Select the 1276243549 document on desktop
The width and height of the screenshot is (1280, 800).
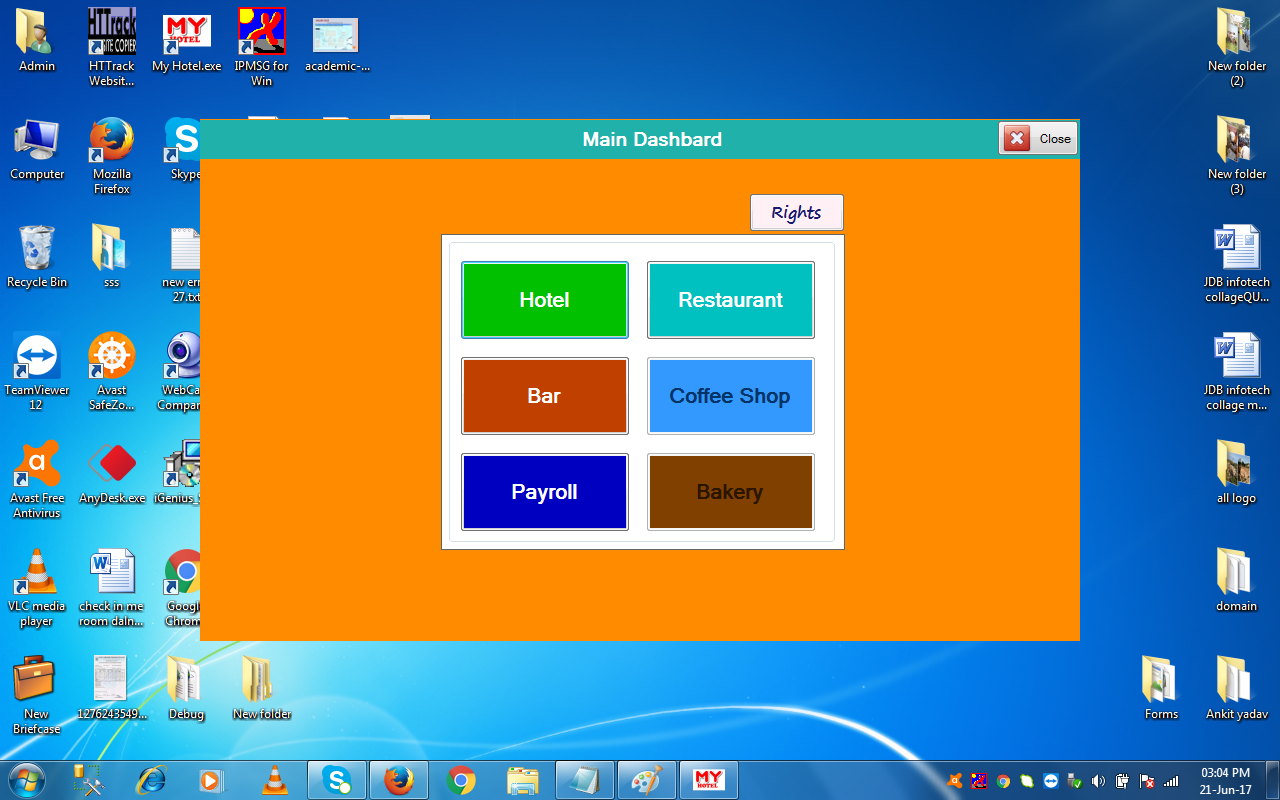click(112, 690)
